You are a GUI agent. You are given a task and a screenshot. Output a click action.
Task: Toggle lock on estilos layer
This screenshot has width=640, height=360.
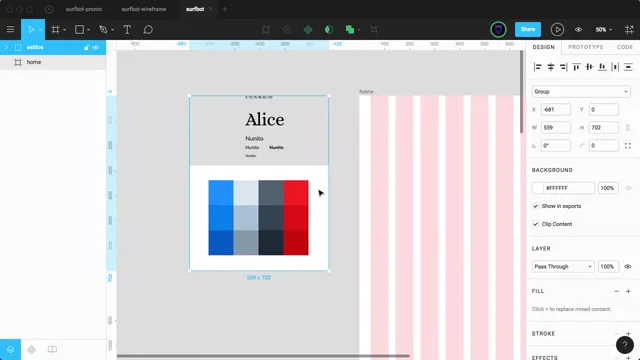click(x=87, y=47)
